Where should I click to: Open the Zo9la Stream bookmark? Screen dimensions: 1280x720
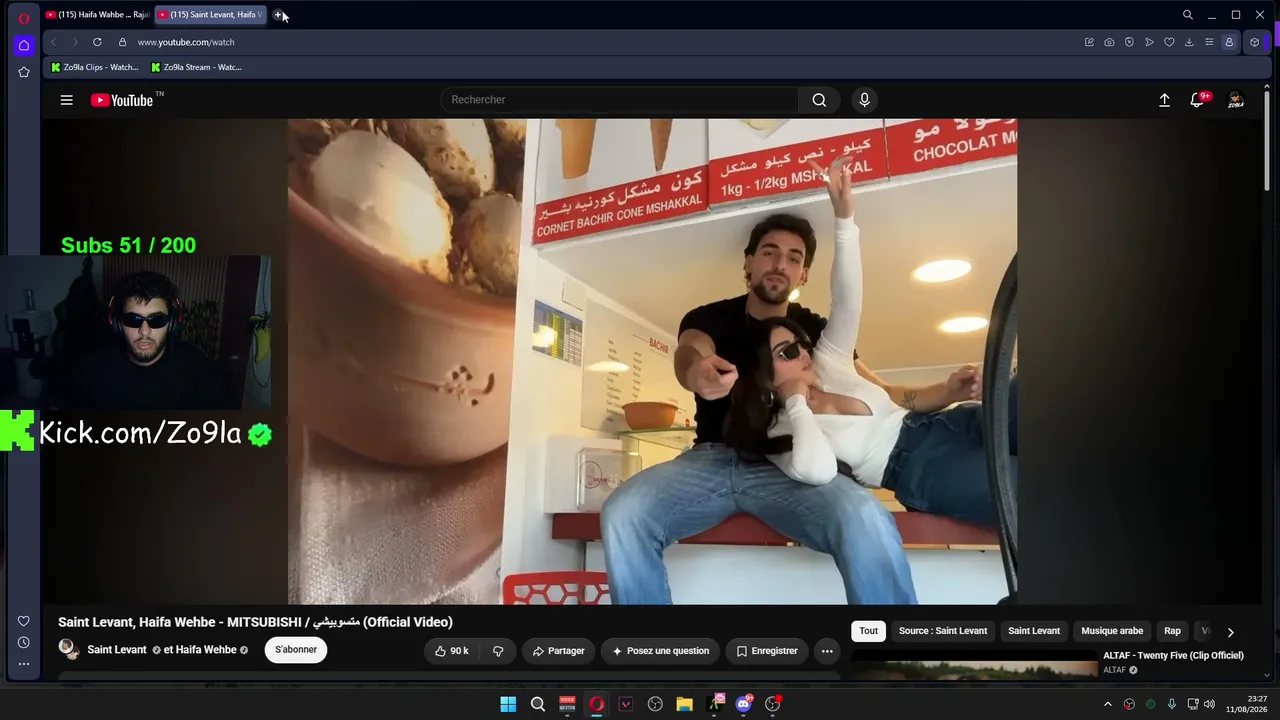(x=196, y=67)
